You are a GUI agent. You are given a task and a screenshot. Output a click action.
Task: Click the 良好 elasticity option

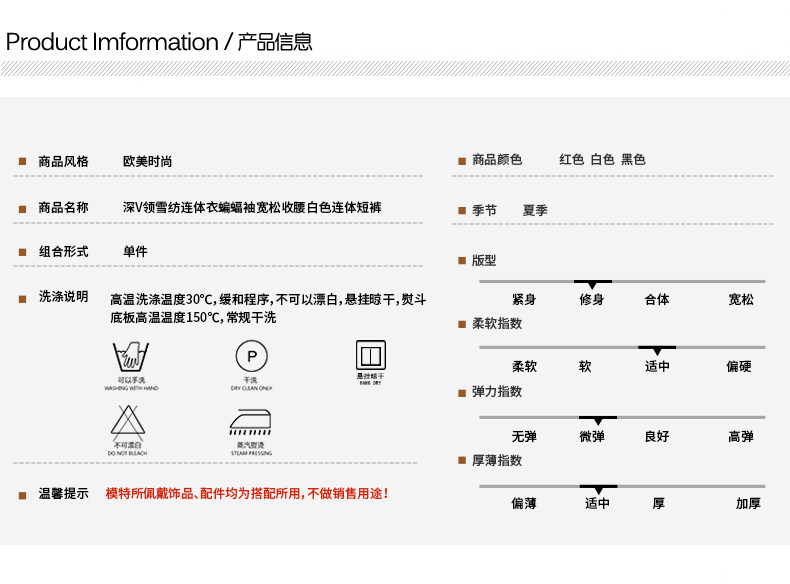click(657, 436)
